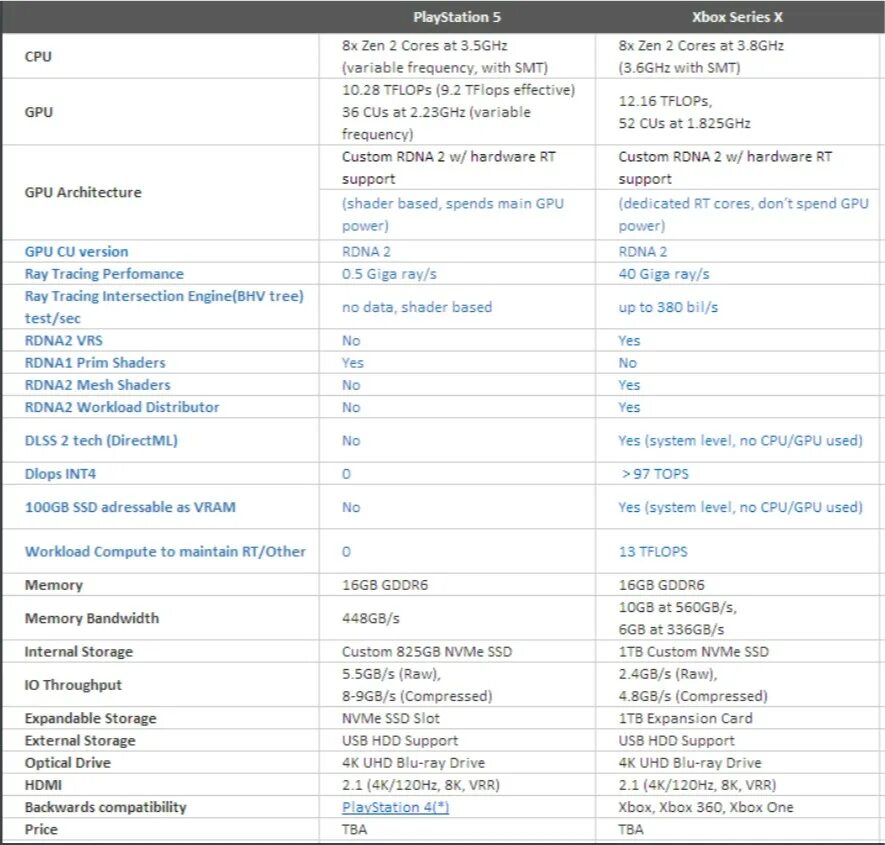This screenshot has height=845, width=885.
Task: Click the up to 380 bil/s cell
Action: (668, 307)
